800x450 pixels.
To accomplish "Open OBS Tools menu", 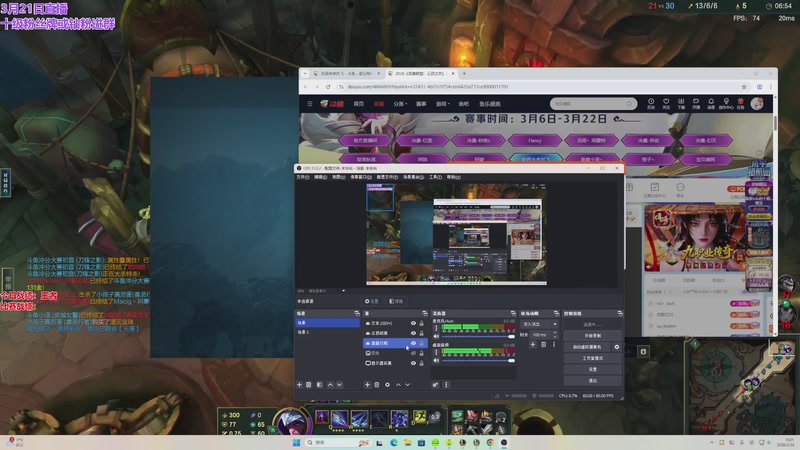I will (435, 177).
